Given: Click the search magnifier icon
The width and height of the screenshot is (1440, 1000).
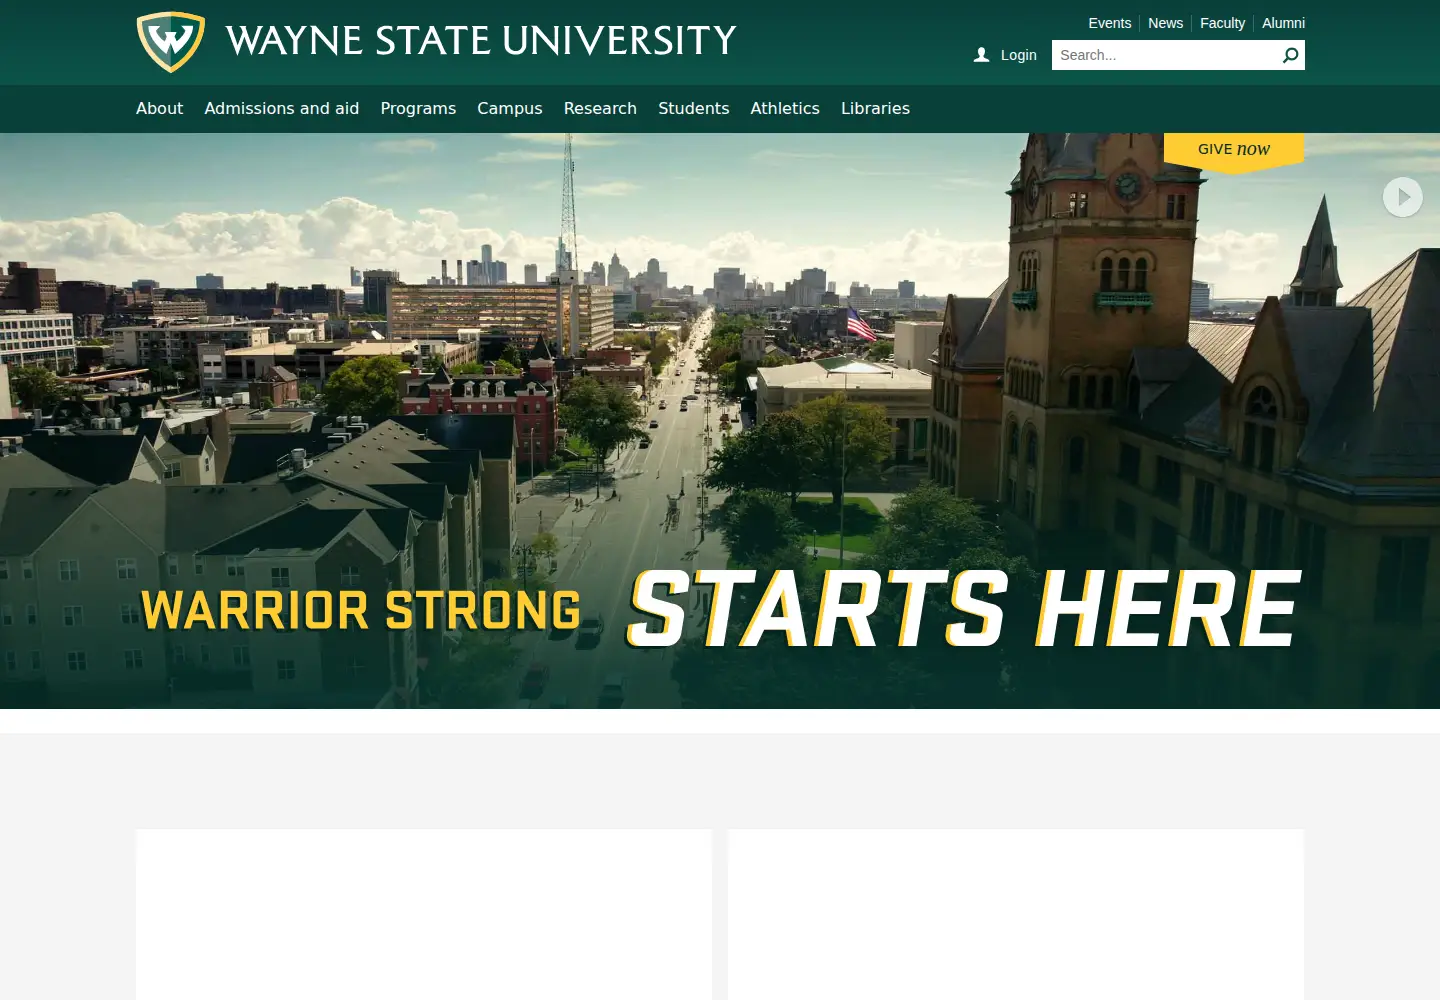Looking at the screenshot, I should click(x=1290, y=55).
